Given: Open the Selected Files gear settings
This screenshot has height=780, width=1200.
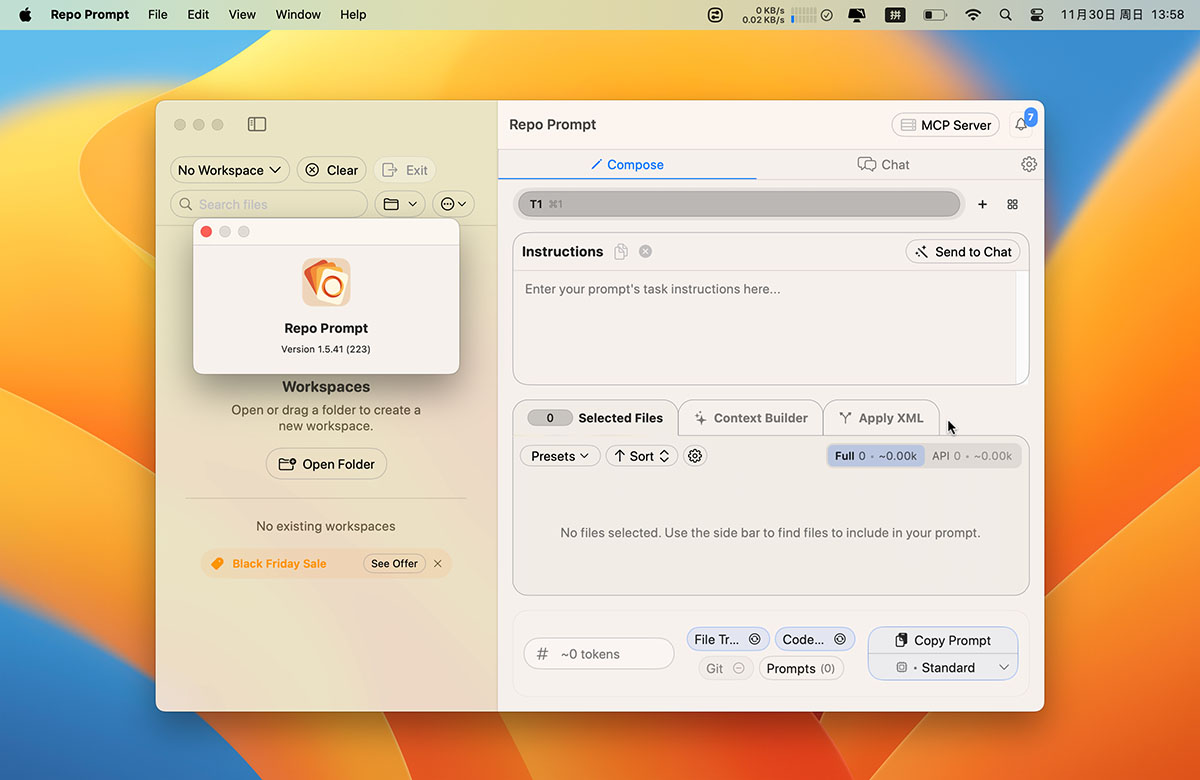Looking at the screenshot, I should 695,456.
